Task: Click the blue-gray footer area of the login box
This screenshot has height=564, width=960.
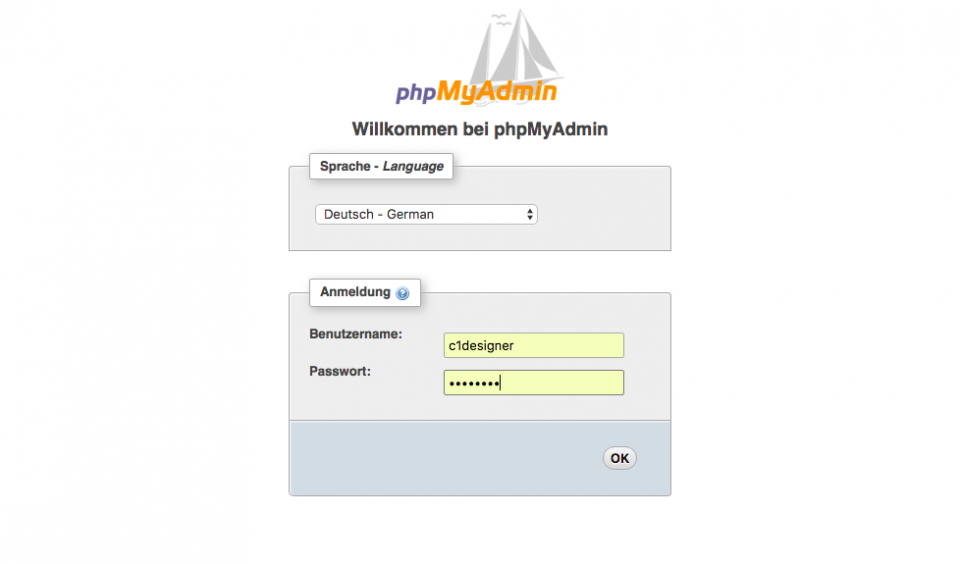Action: tap(480, 458)
